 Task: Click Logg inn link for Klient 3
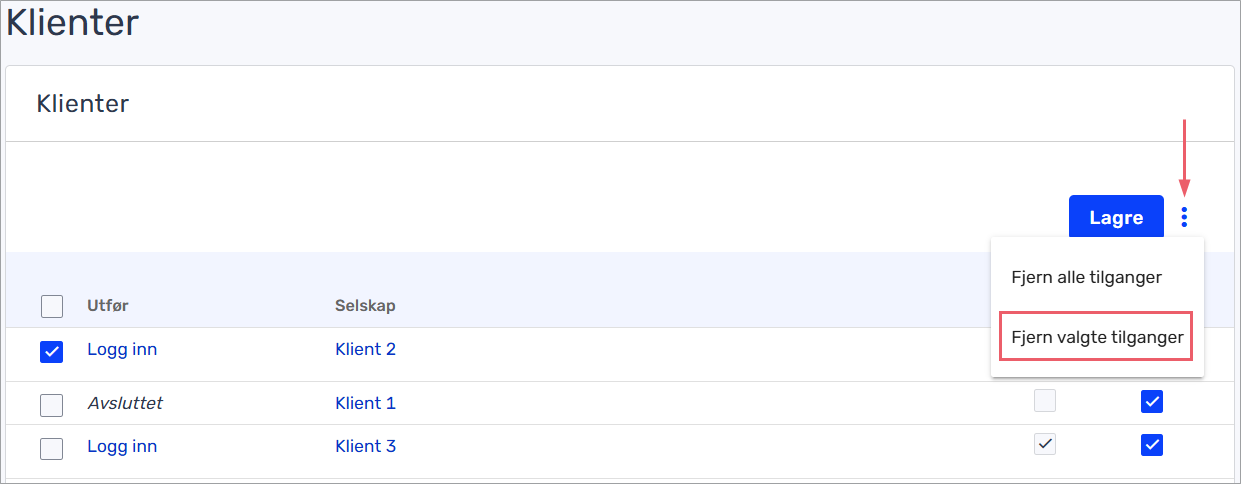pyautogui.click(x=122, y=446)
